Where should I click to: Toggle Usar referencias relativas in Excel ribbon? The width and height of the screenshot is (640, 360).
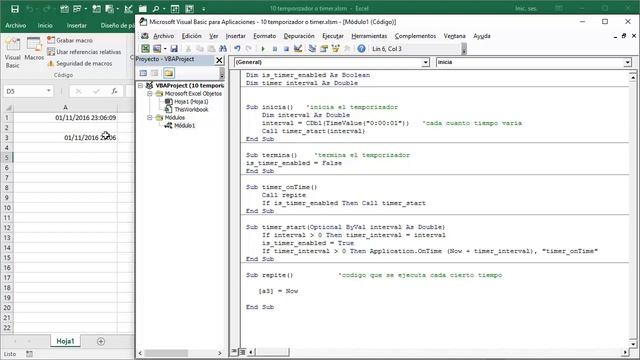coord(84,52)
